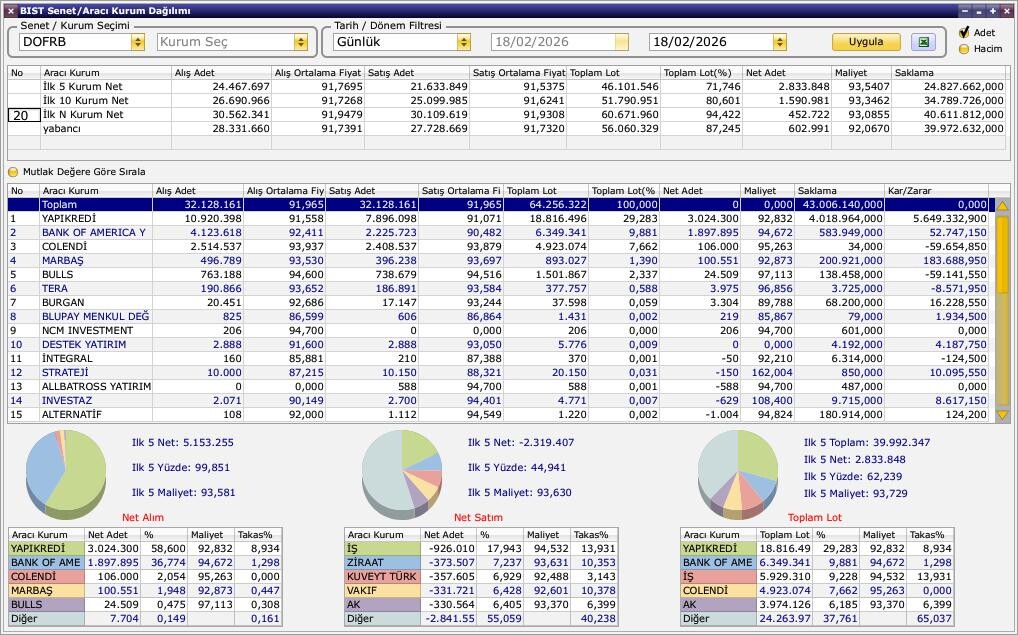Viewport: 1018px width, 635px height.
Task: Sort by the Kar/Zarar column header
Action: tap(935, 191)
